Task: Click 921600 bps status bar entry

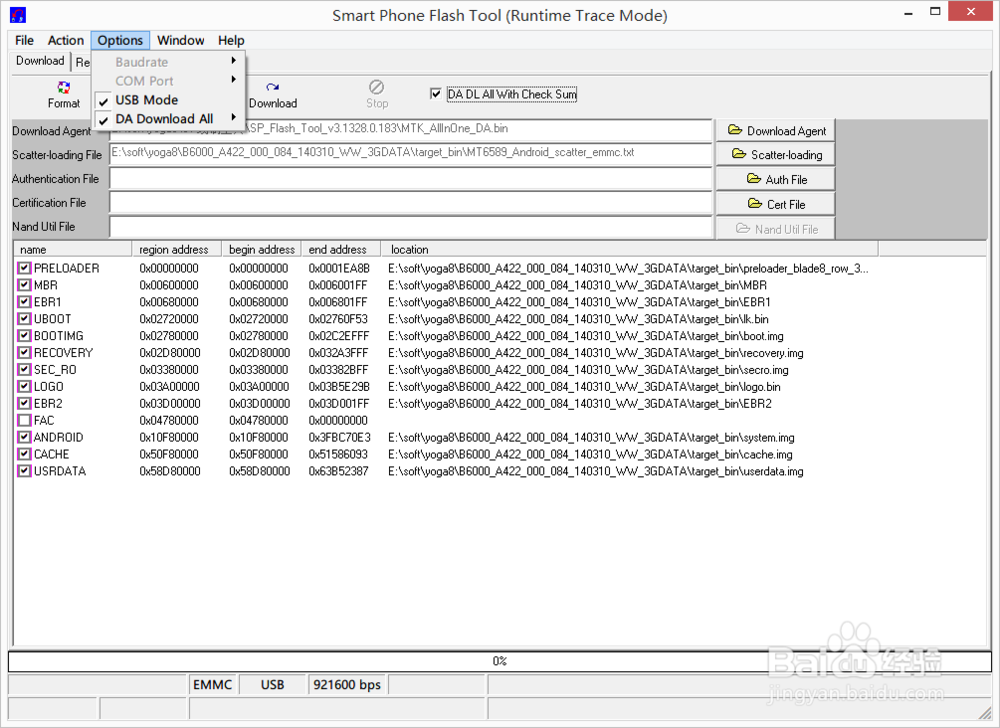Action: tap(347, 685)
